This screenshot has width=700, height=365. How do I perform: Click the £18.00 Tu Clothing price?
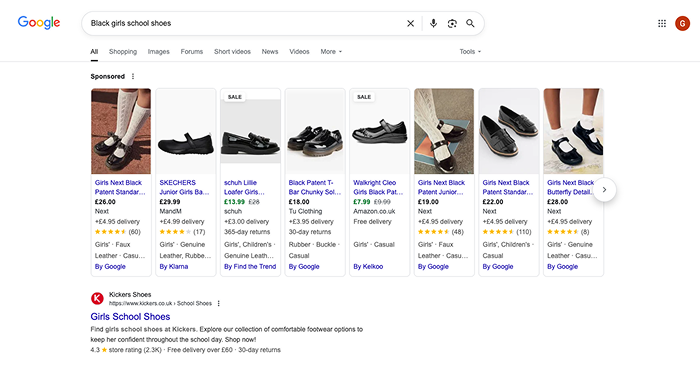tap(299, 202)
